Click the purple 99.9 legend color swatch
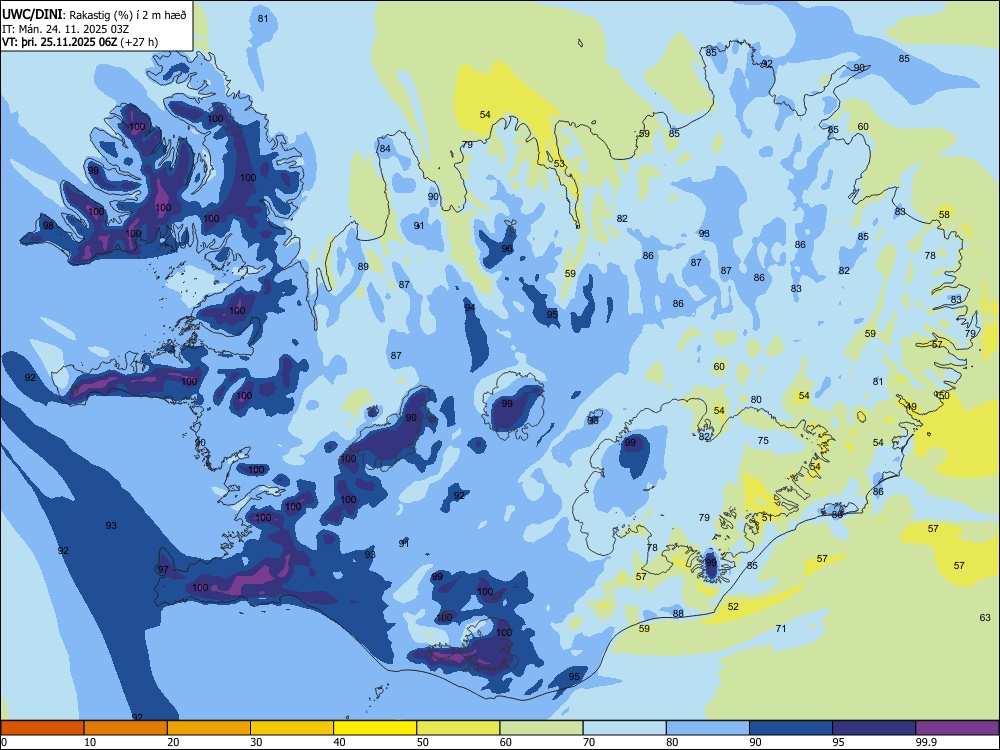 coord(957,728)
